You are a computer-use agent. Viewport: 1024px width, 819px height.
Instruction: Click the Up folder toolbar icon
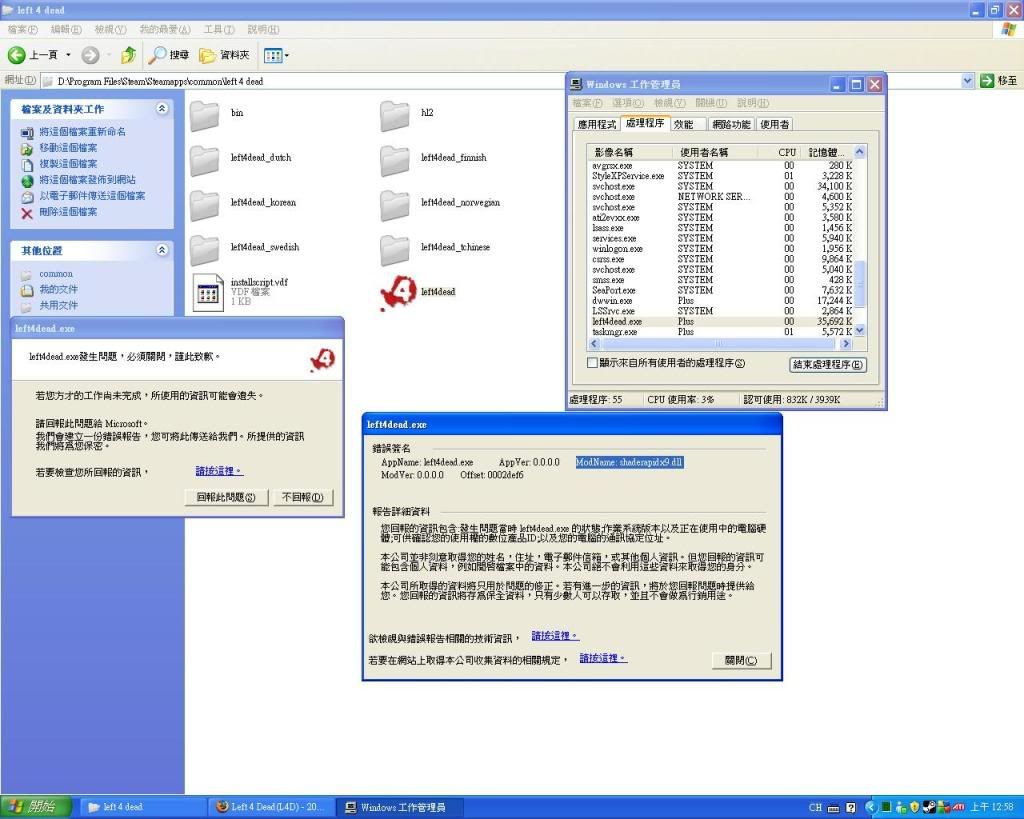pos(128,55)
